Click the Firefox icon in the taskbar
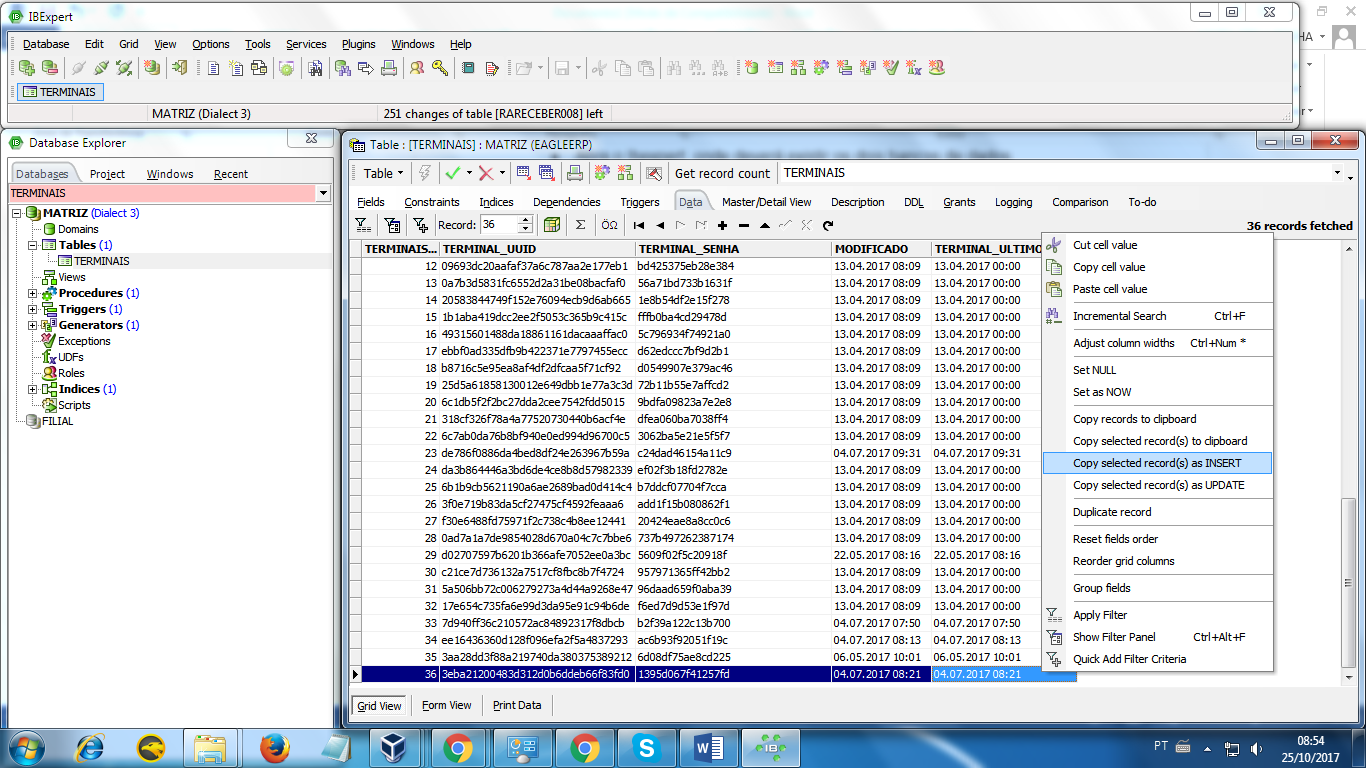This screenshot has width=1366, height=768. [x=274, y=747]
